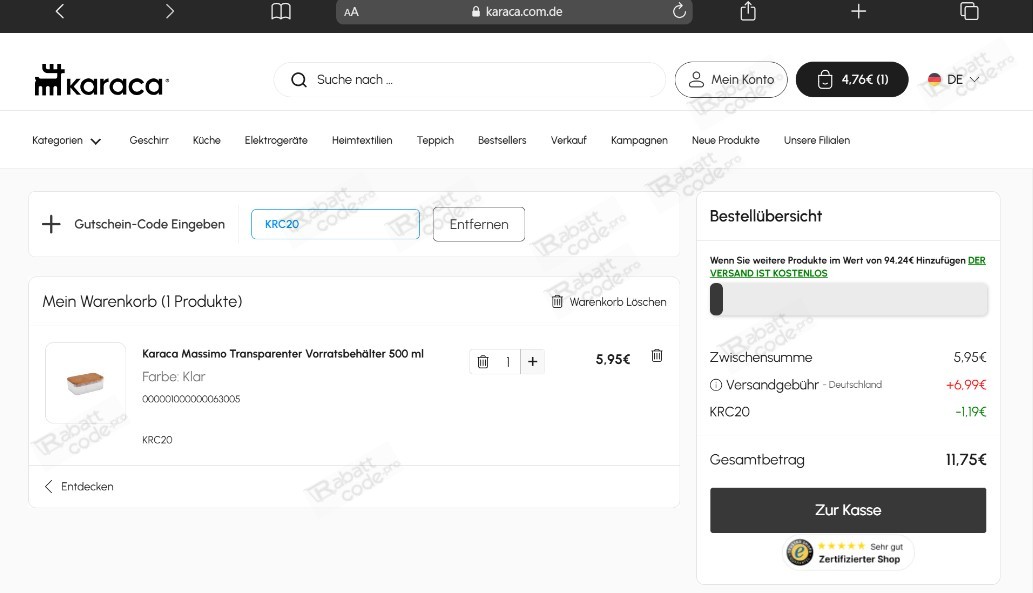Open the Trusted Shops Zertifizierter Shop badge
This screenshot has width=1033, height=593.
coord(848,552)
